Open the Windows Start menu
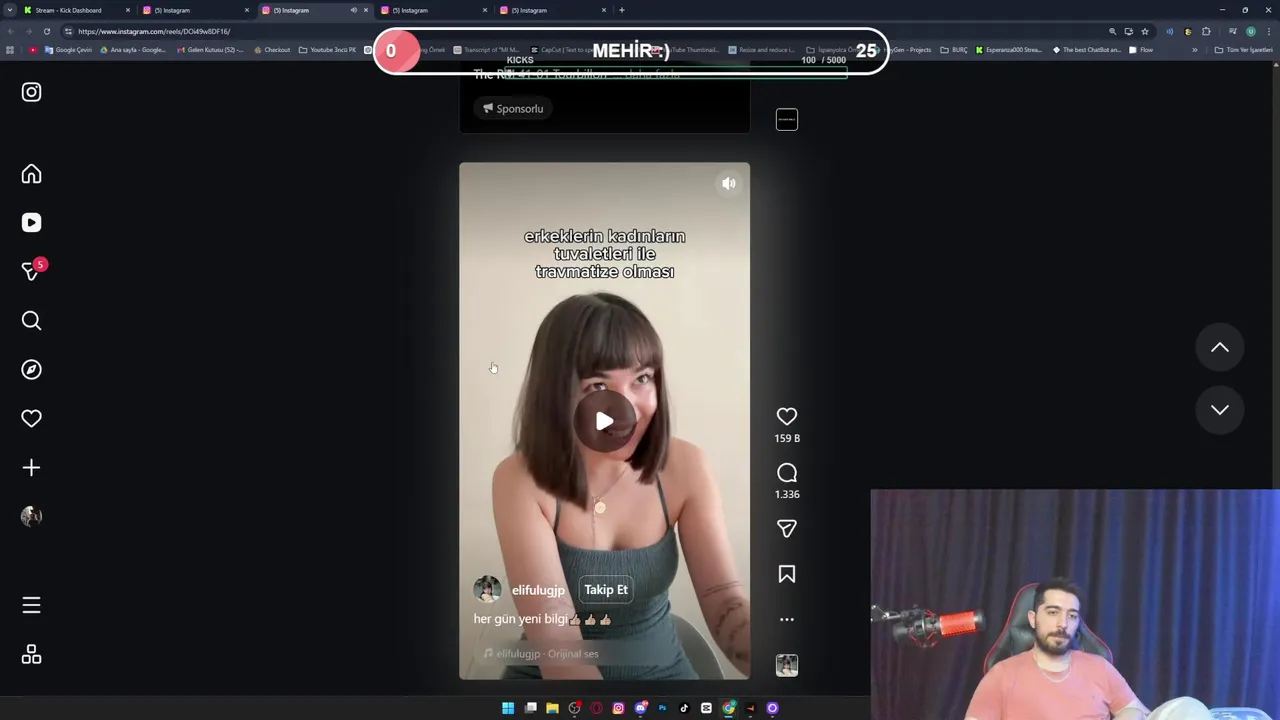Screen dimensions: 1280x720 coord(508,708)
